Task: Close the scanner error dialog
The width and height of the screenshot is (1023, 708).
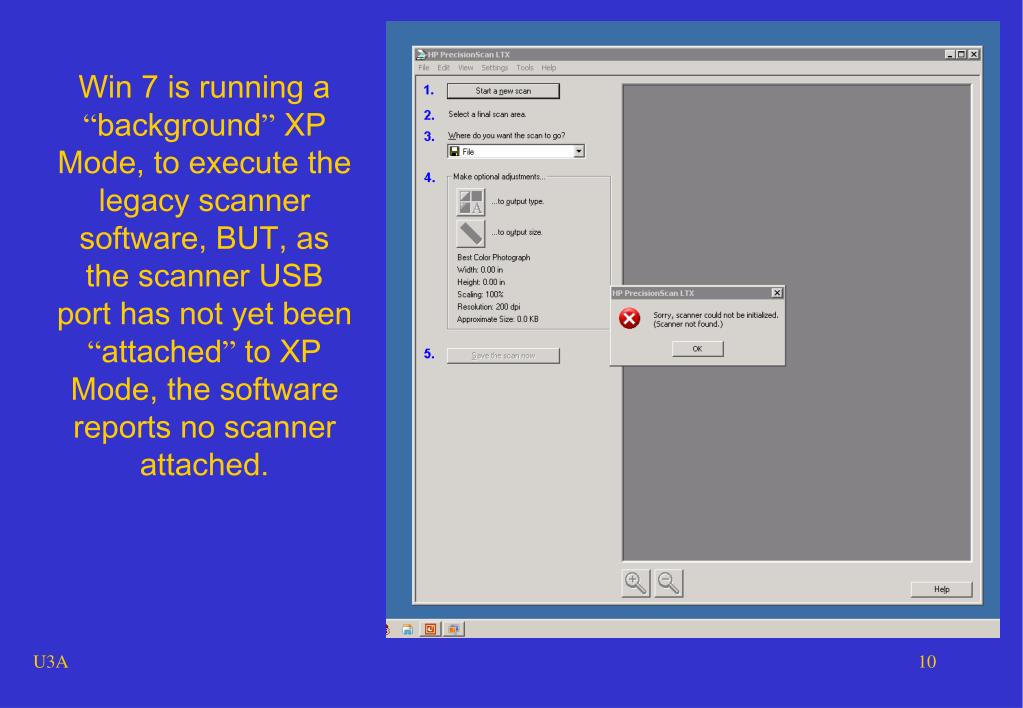Action: point(776,293)
